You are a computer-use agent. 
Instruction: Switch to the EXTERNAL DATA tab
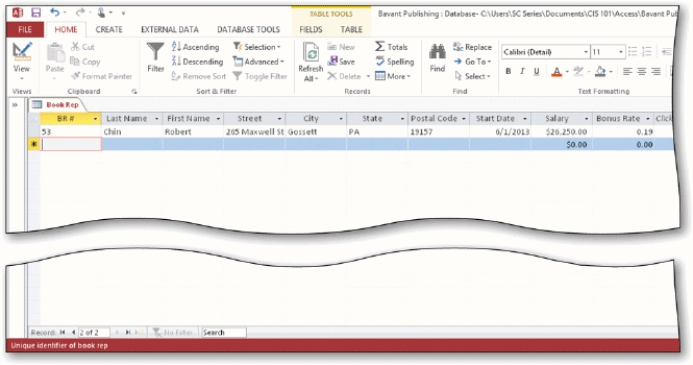tap(170, 30)
